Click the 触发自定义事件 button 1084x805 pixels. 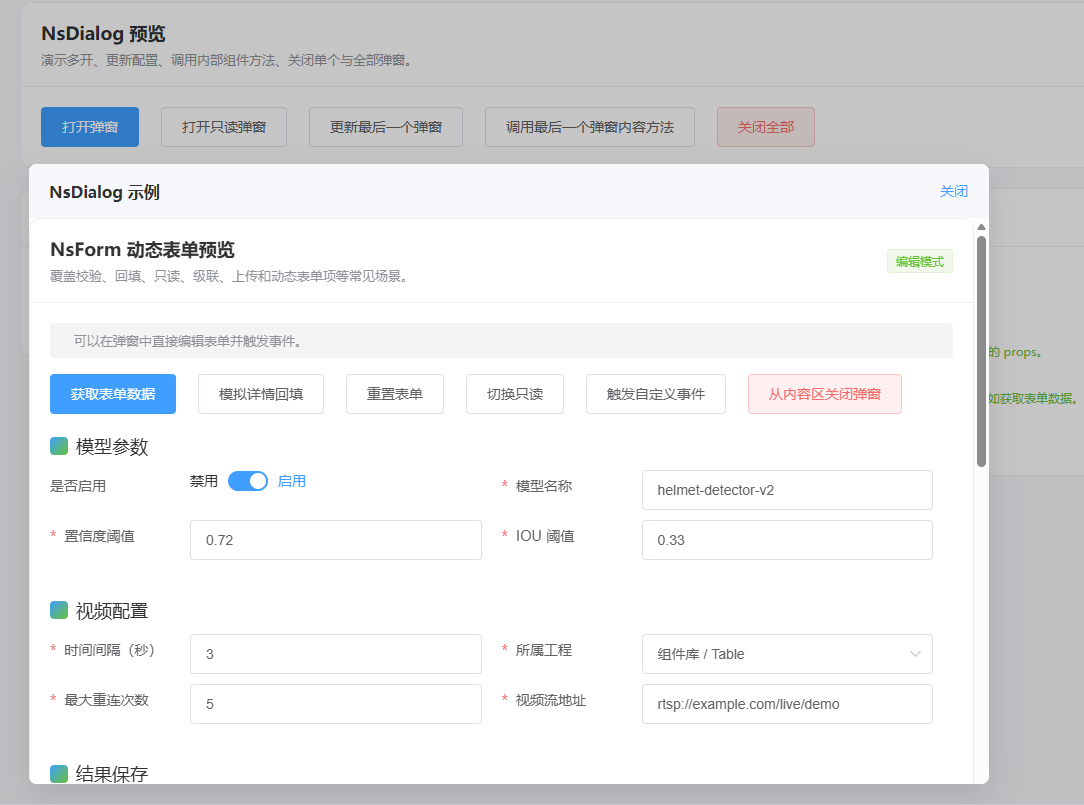click(x=656, y=394)
